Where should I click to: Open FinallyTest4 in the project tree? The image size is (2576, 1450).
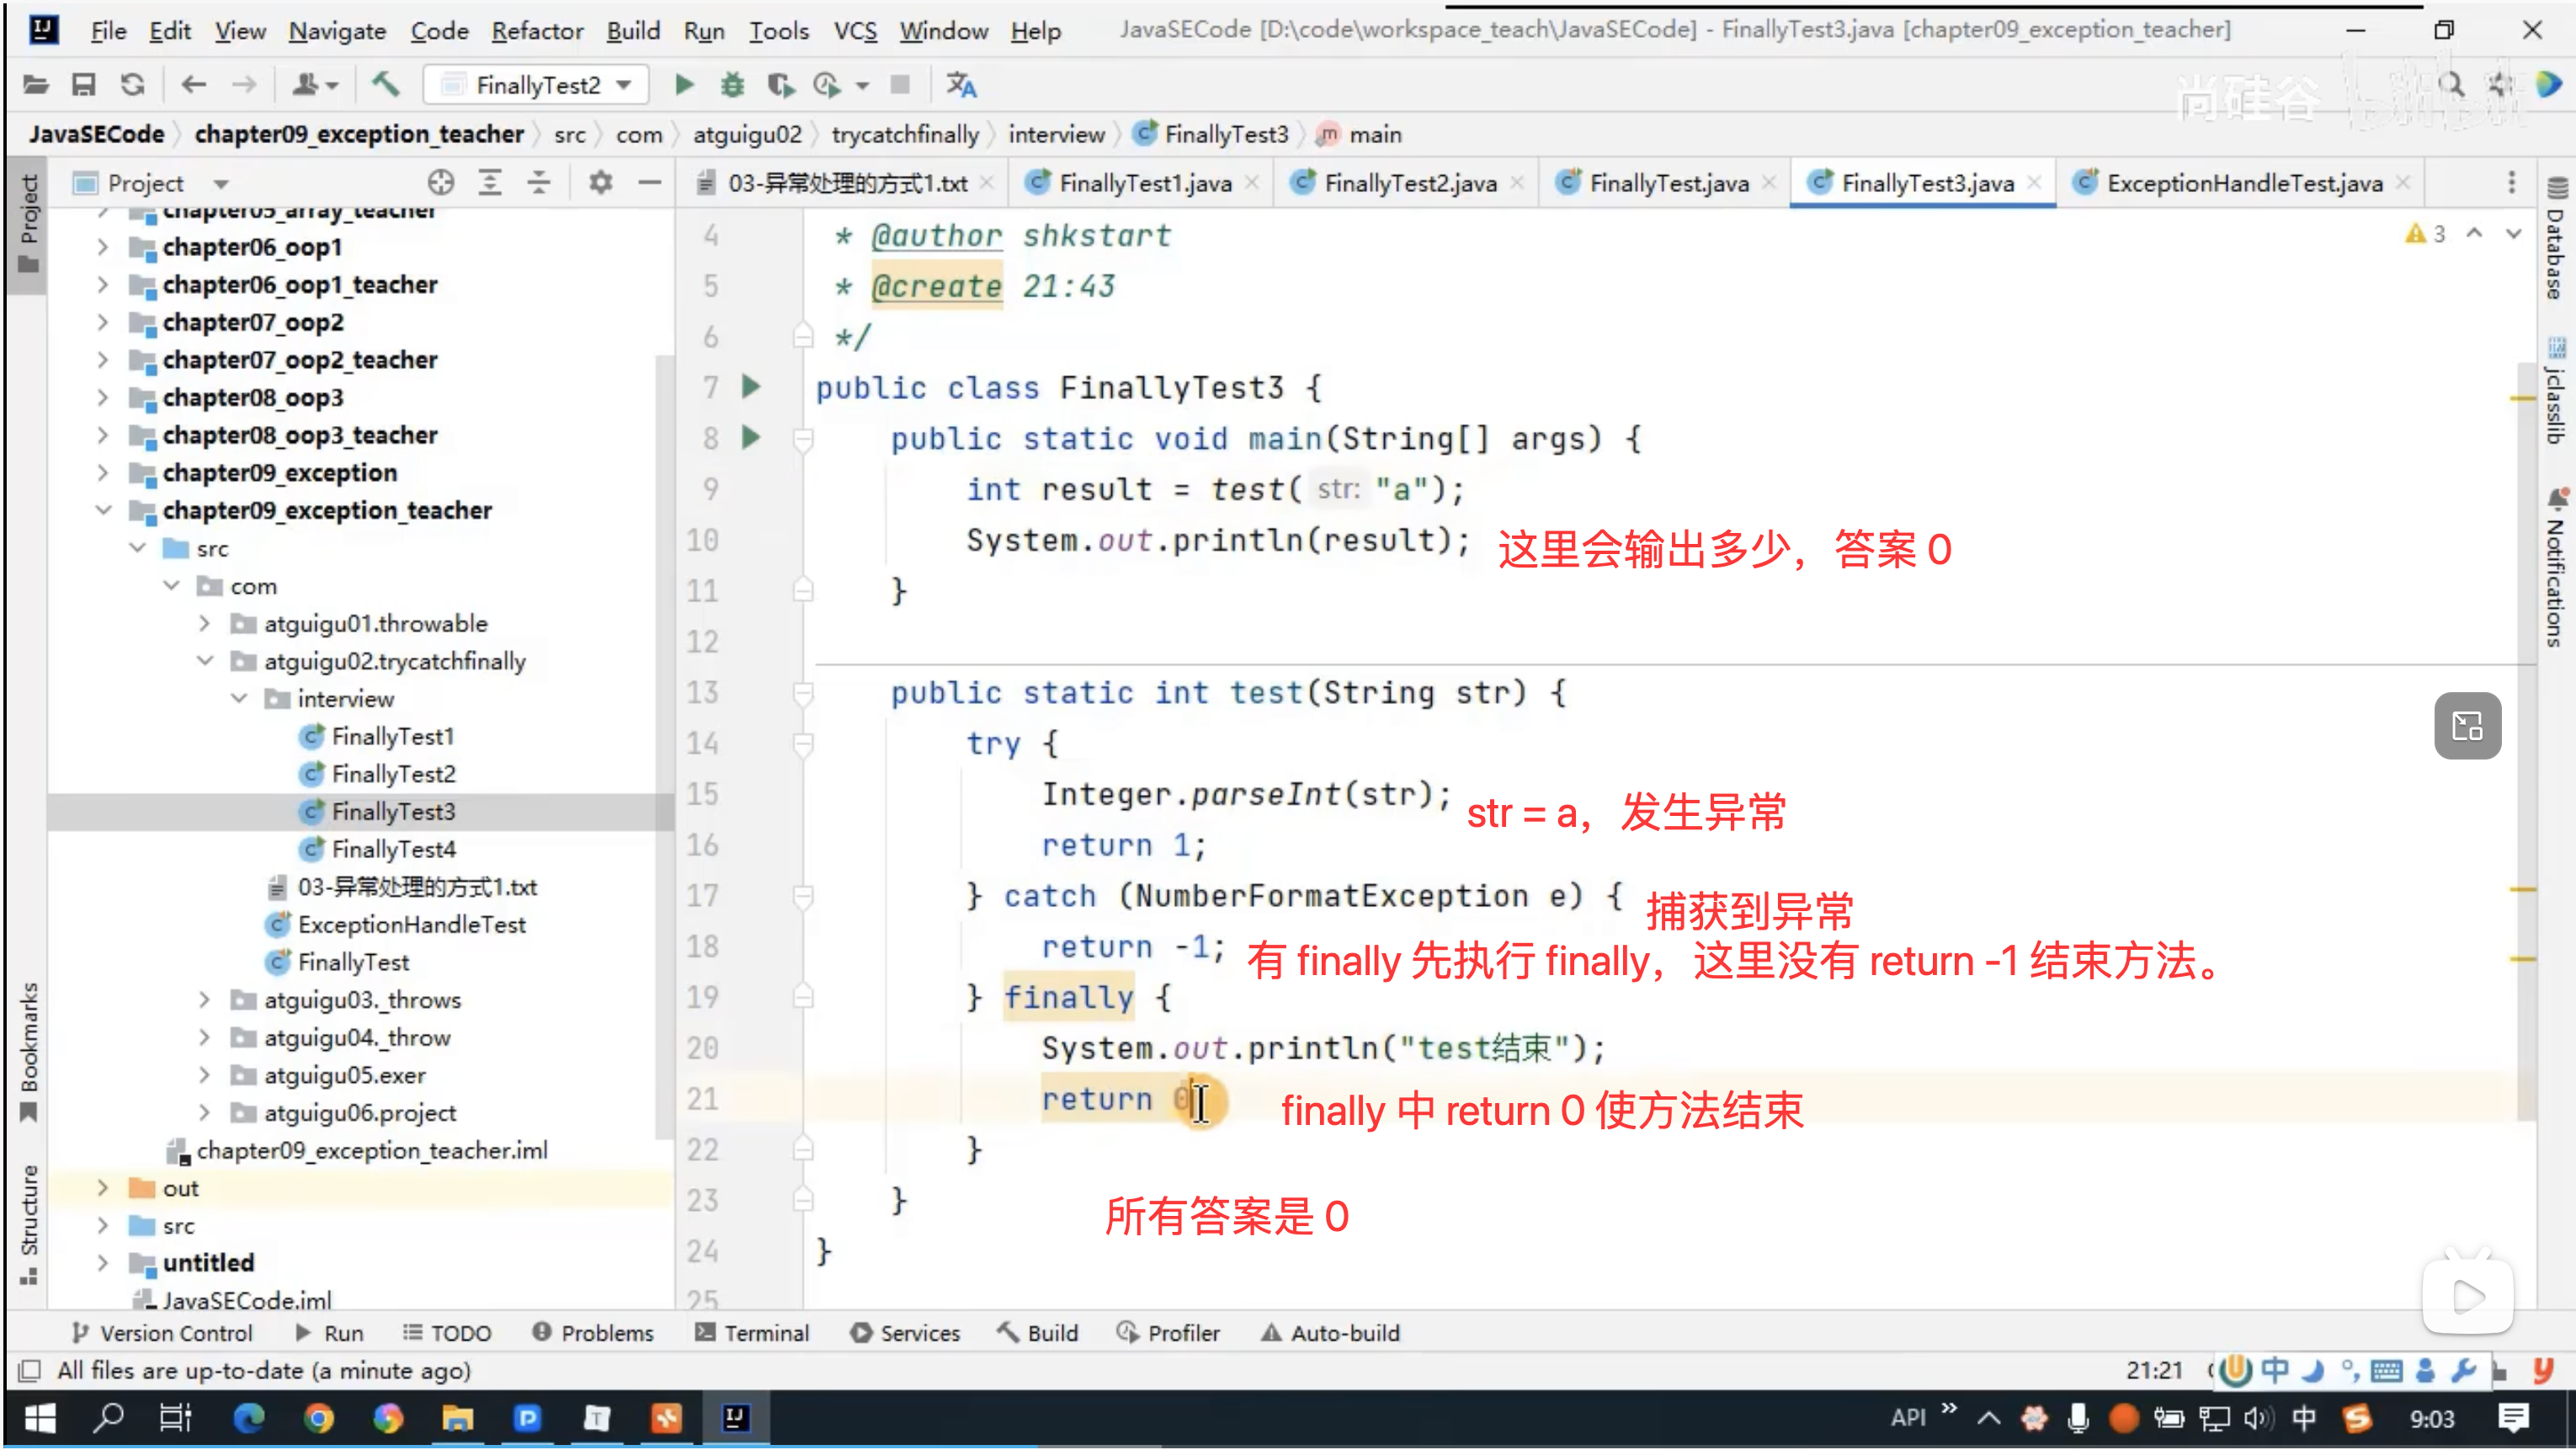(x=393, y=850)
